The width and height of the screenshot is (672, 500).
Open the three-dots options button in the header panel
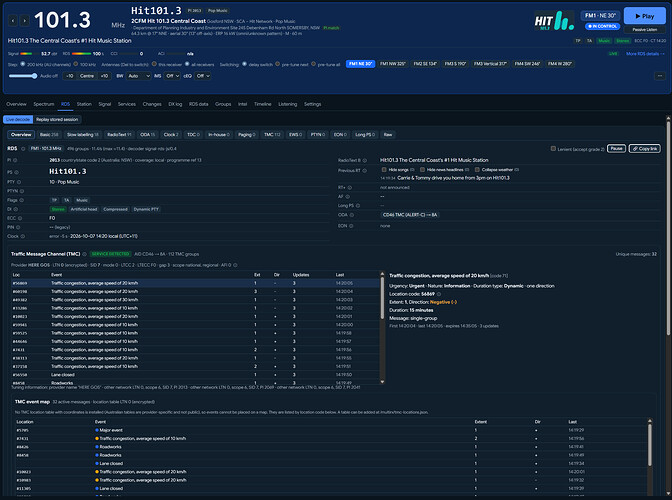coord(660,76)
